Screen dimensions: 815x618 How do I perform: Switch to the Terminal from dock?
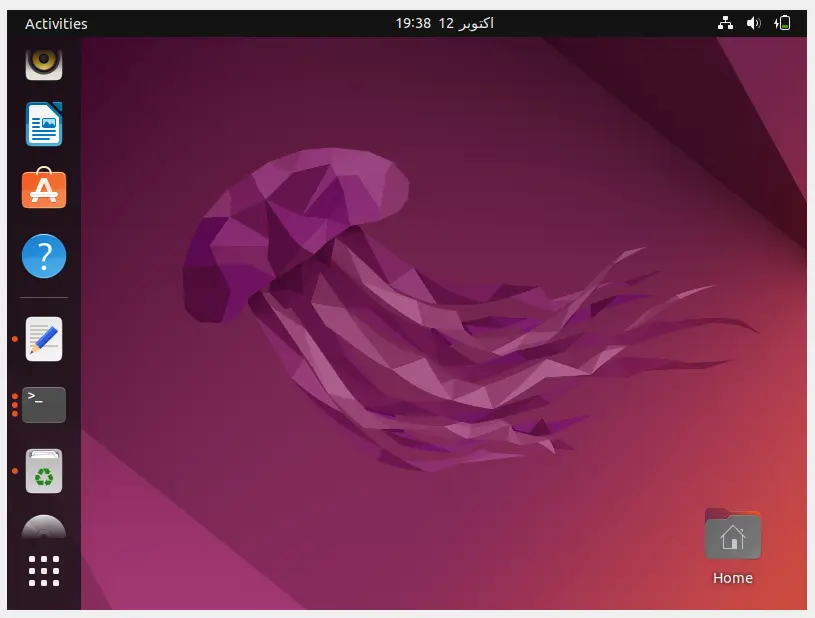(44, 405)
